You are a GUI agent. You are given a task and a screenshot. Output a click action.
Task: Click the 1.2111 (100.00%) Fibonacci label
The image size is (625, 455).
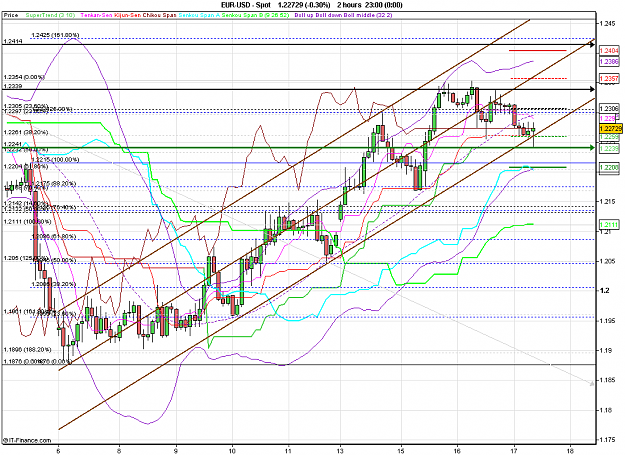[28, 222]
